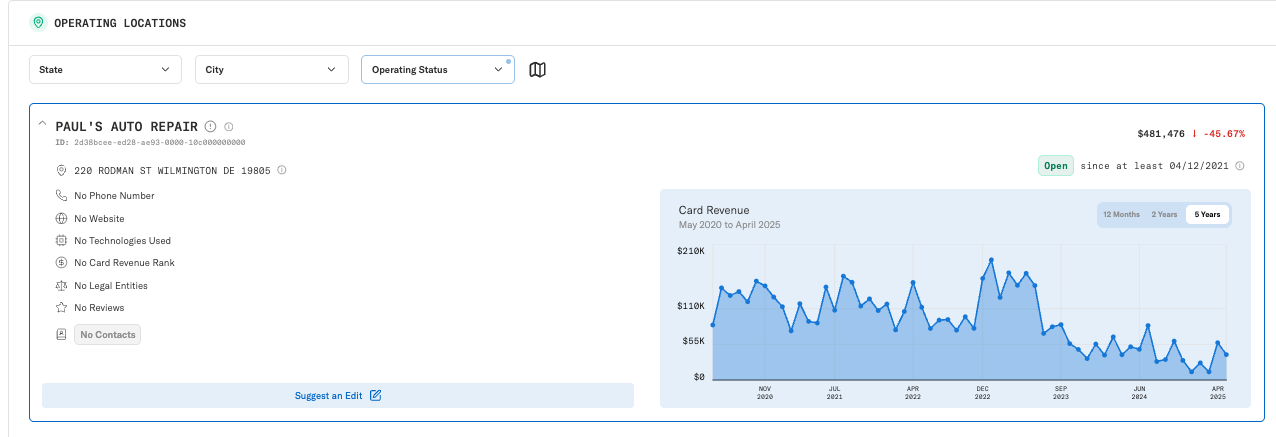Viewport: 1276px width, 437px height.
Task: Click the star reviews icon
Action: 61,308
